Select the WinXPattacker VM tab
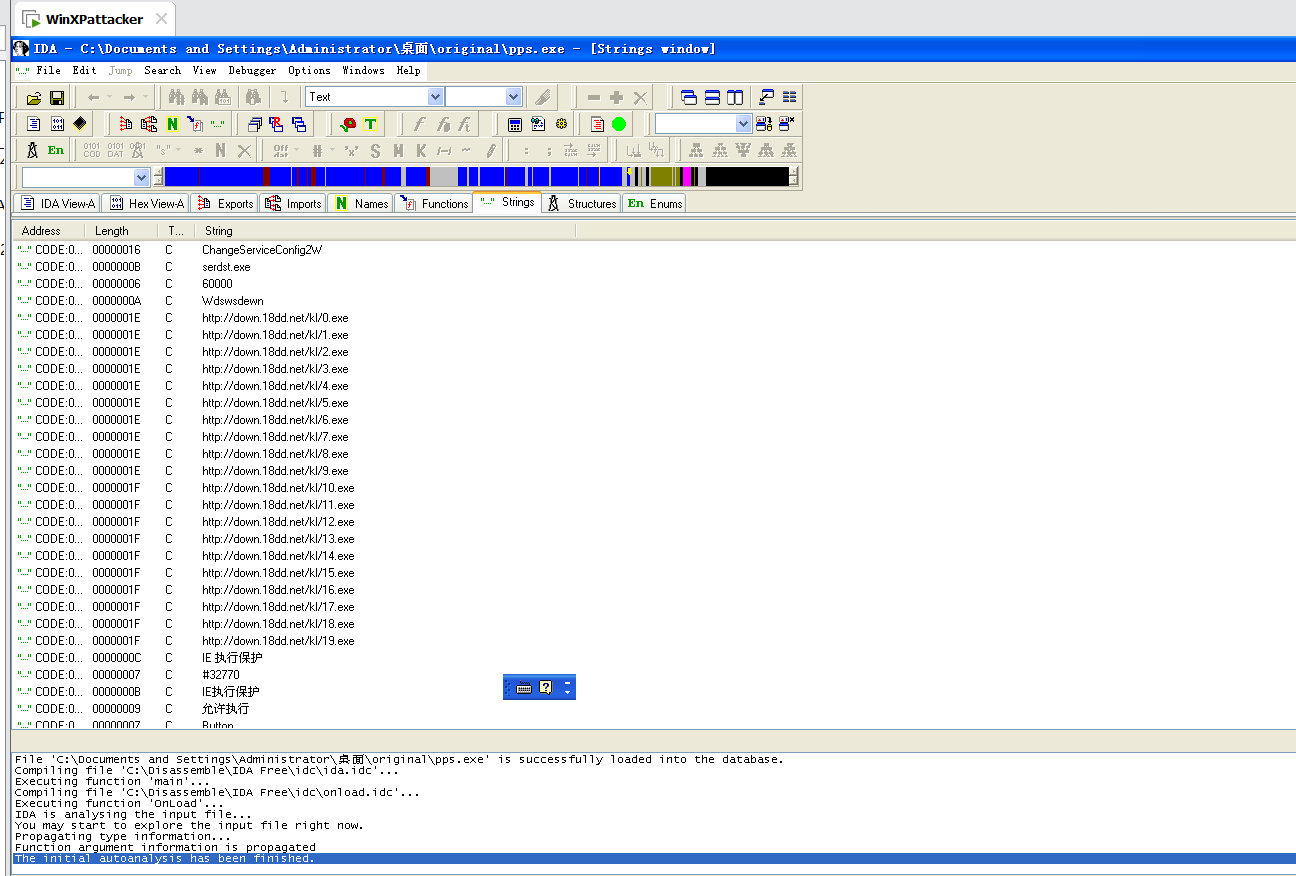 94,19
